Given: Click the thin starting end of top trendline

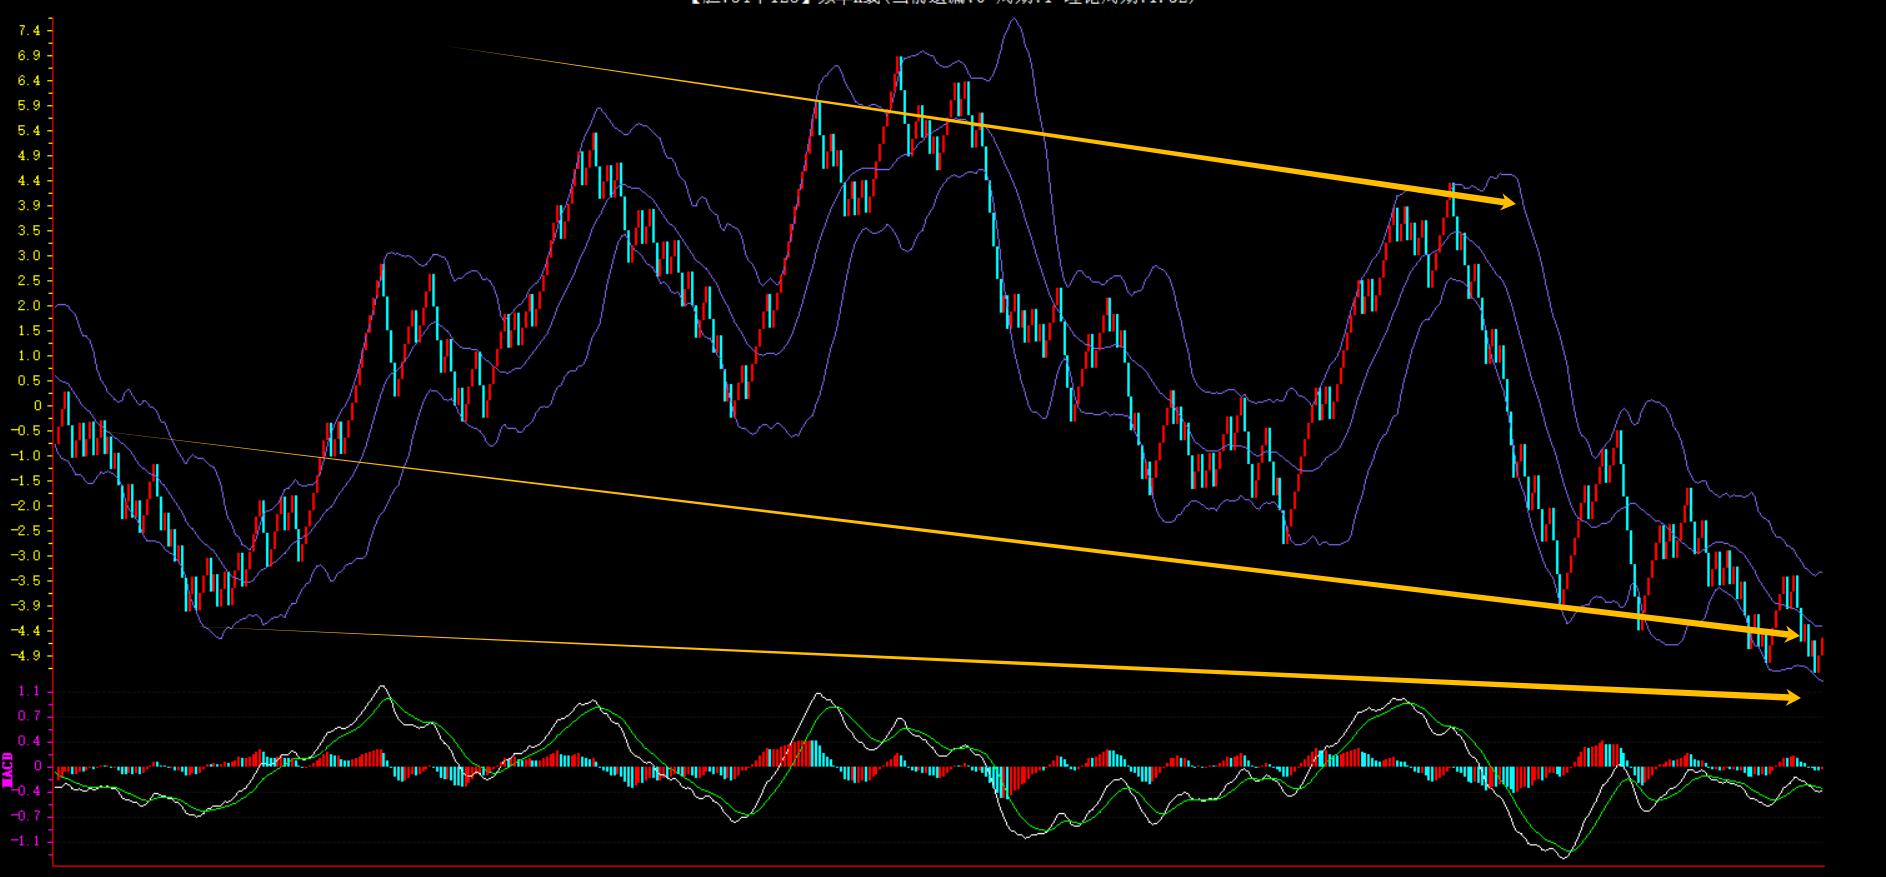Looking at the screenshot, I should 456,48.
